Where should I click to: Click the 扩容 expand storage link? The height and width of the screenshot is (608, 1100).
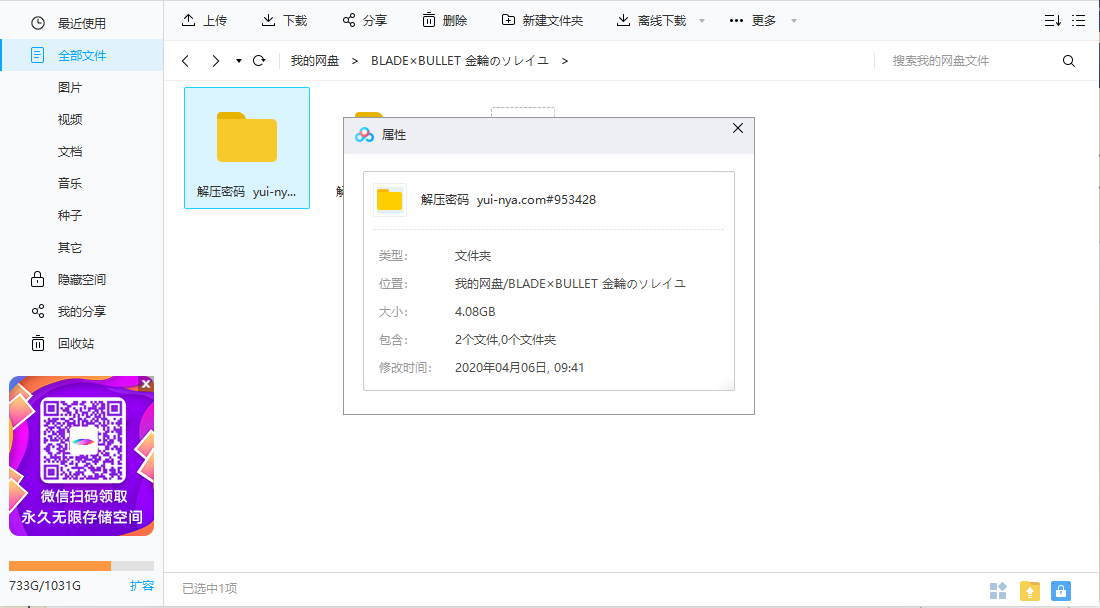coord(142,586)
